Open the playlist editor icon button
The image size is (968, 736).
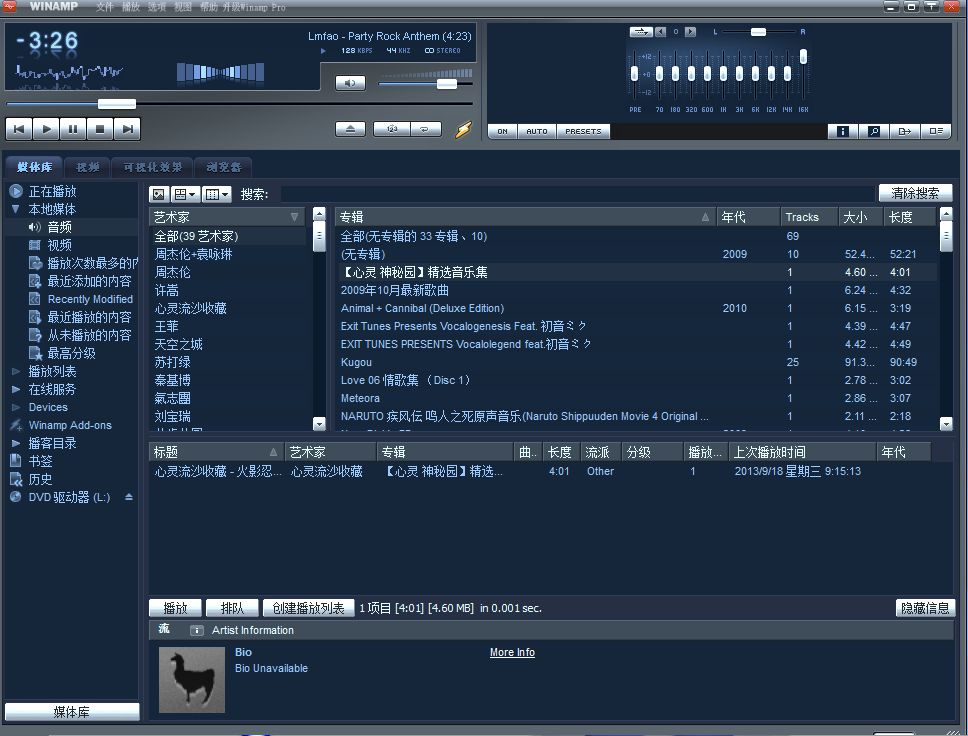click(936, 131)
